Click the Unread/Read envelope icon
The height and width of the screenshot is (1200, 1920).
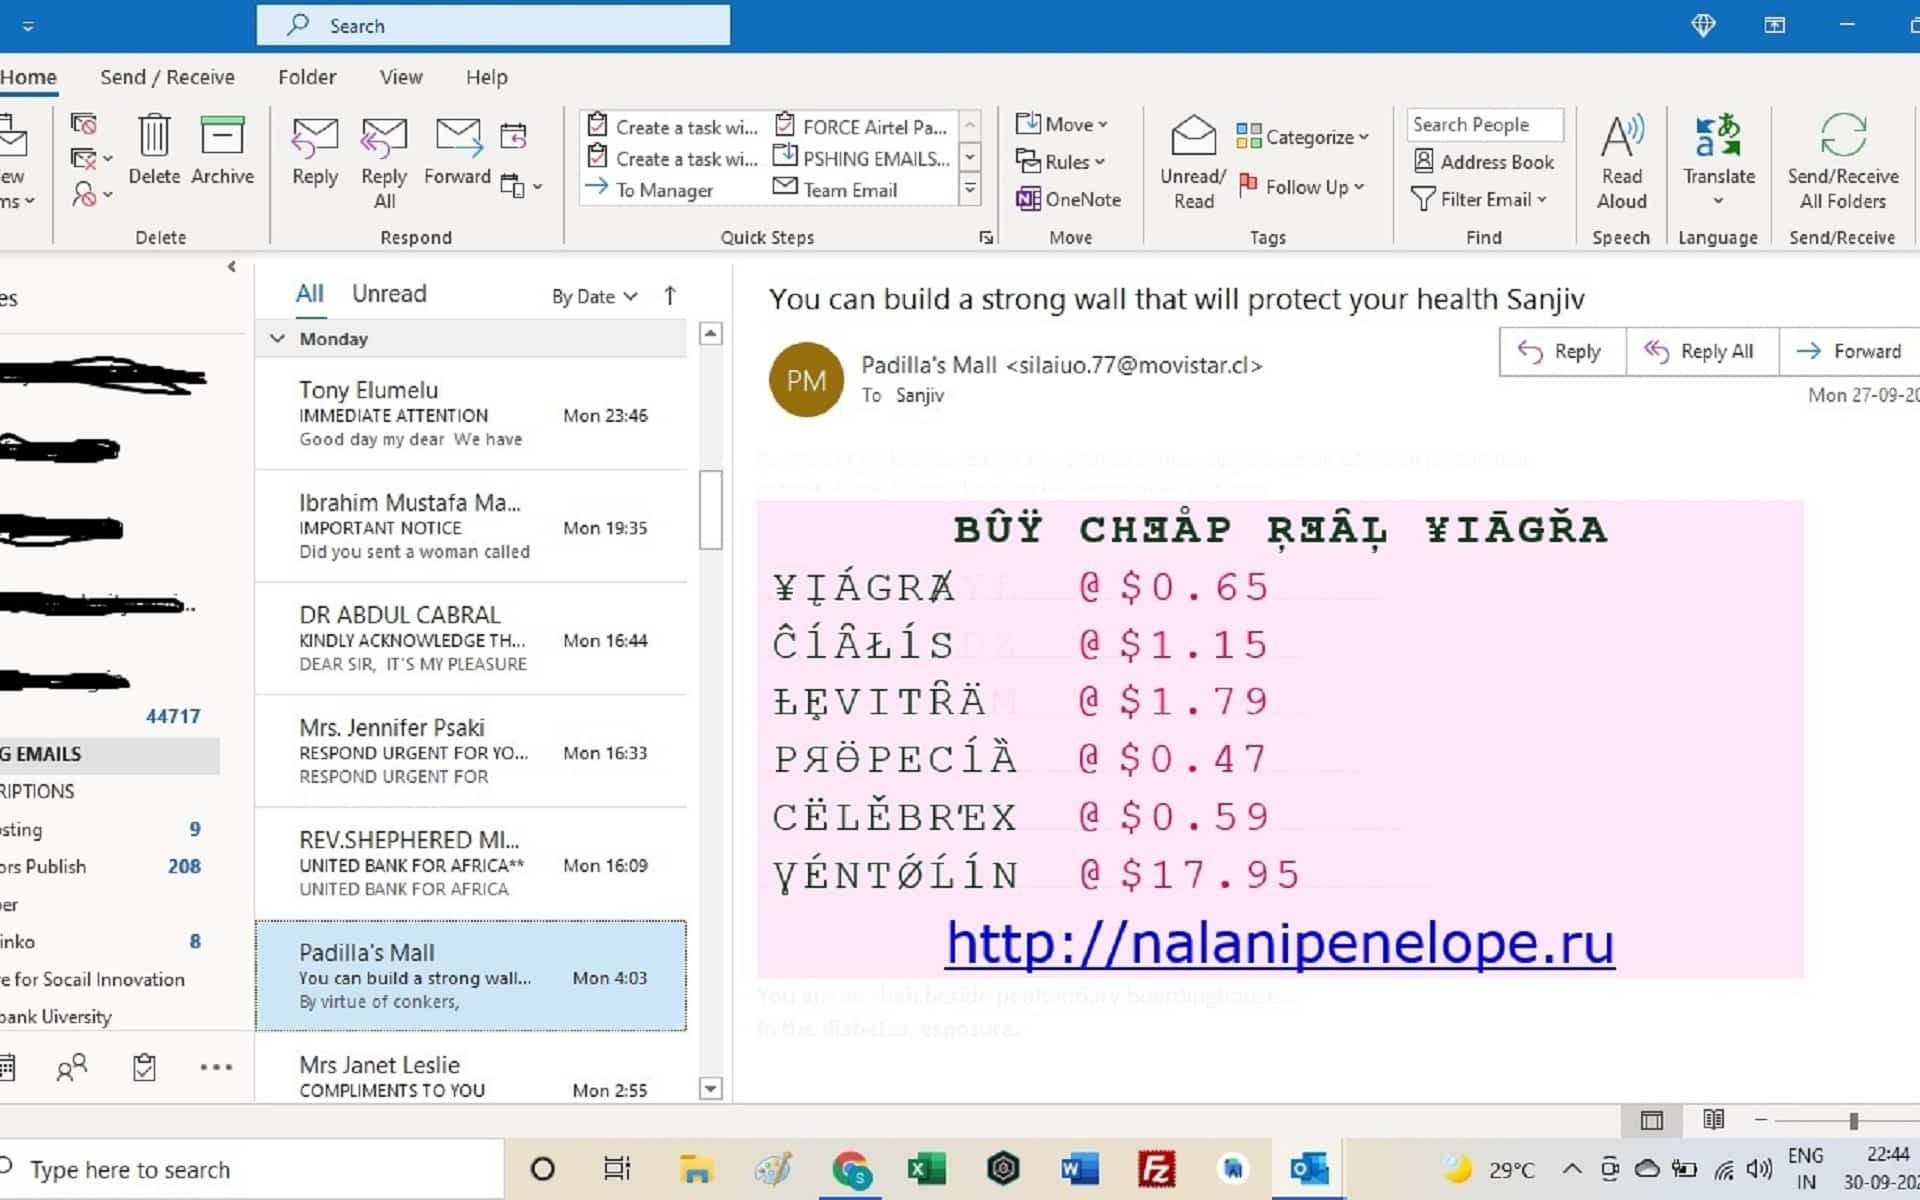[1193, 162]
